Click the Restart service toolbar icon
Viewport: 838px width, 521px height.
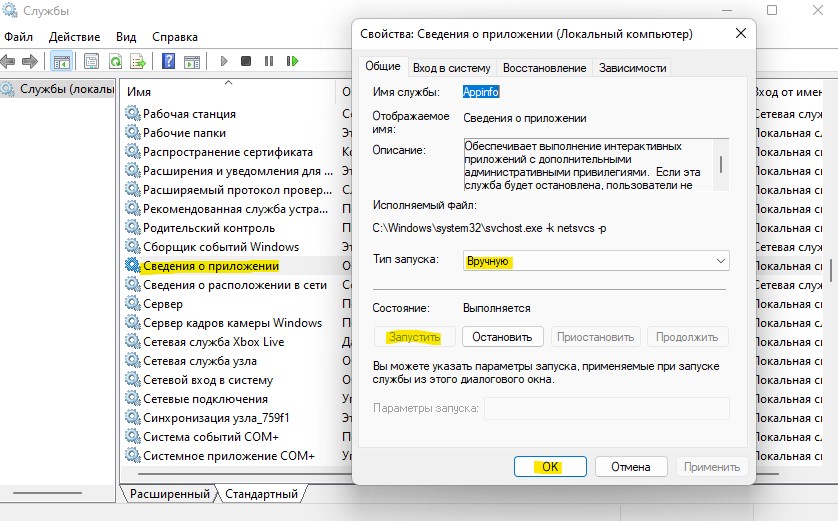(292, 61)
